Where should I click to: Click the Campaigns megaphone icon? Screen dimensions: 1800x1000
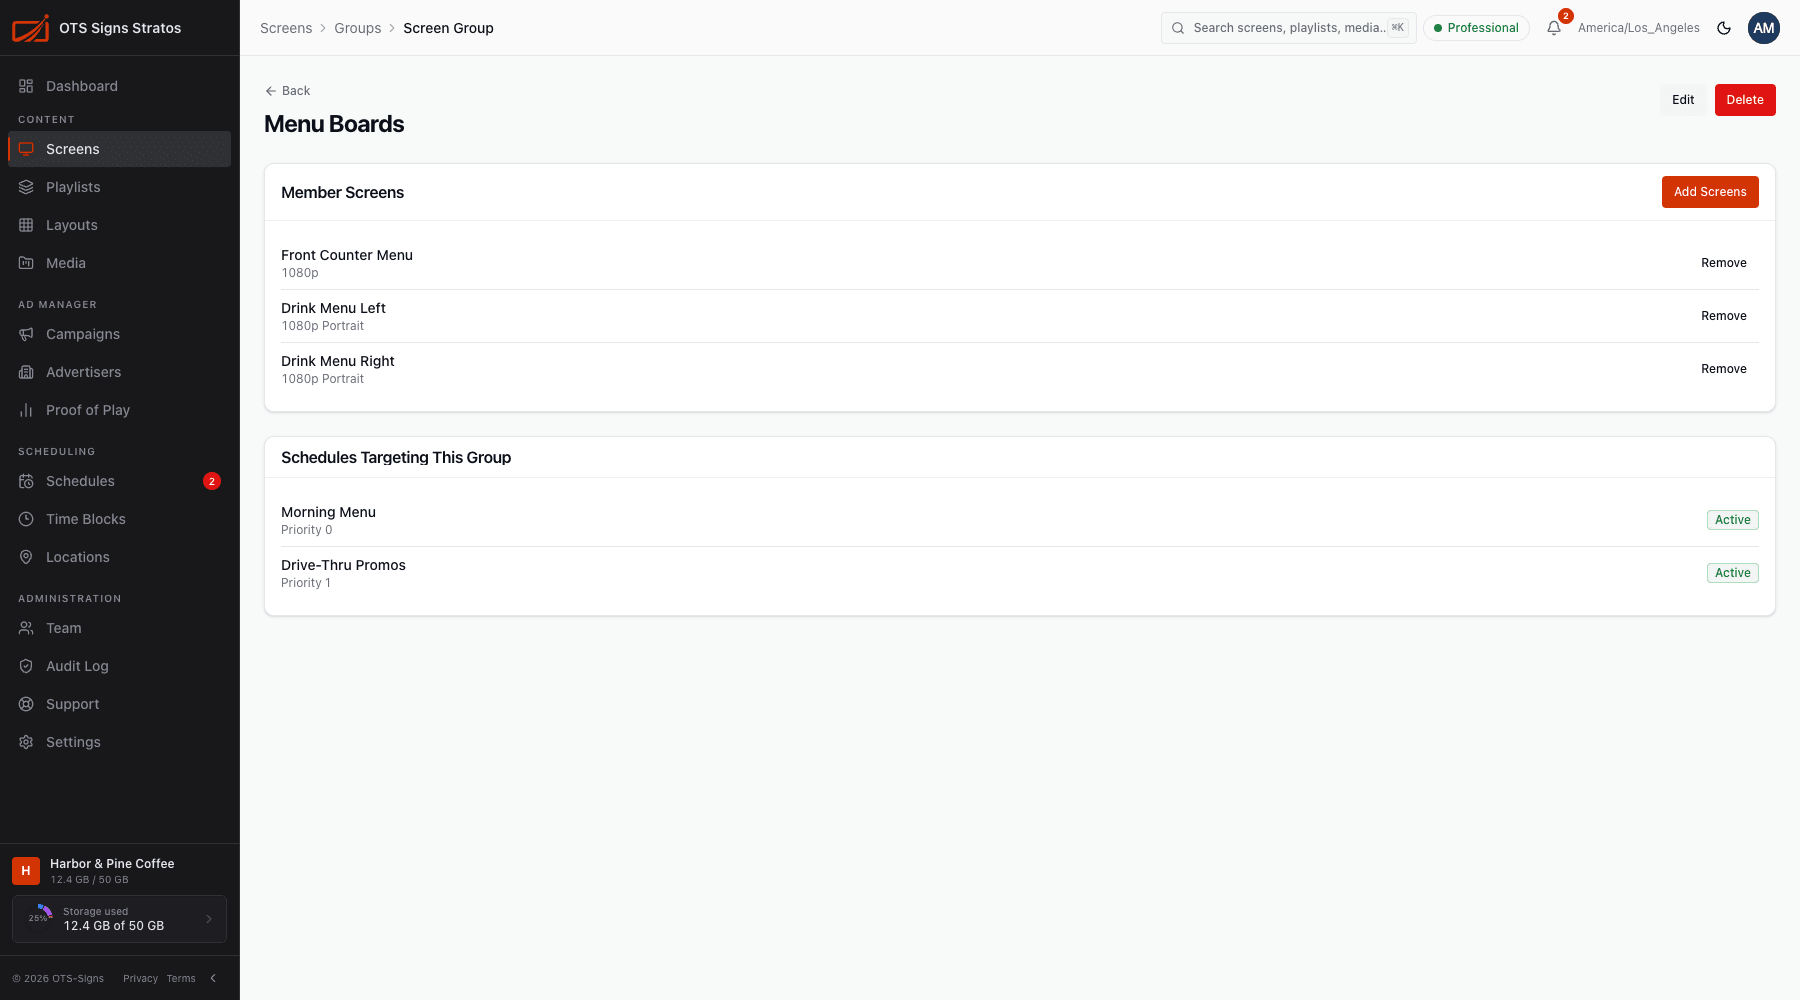(26, 334)
